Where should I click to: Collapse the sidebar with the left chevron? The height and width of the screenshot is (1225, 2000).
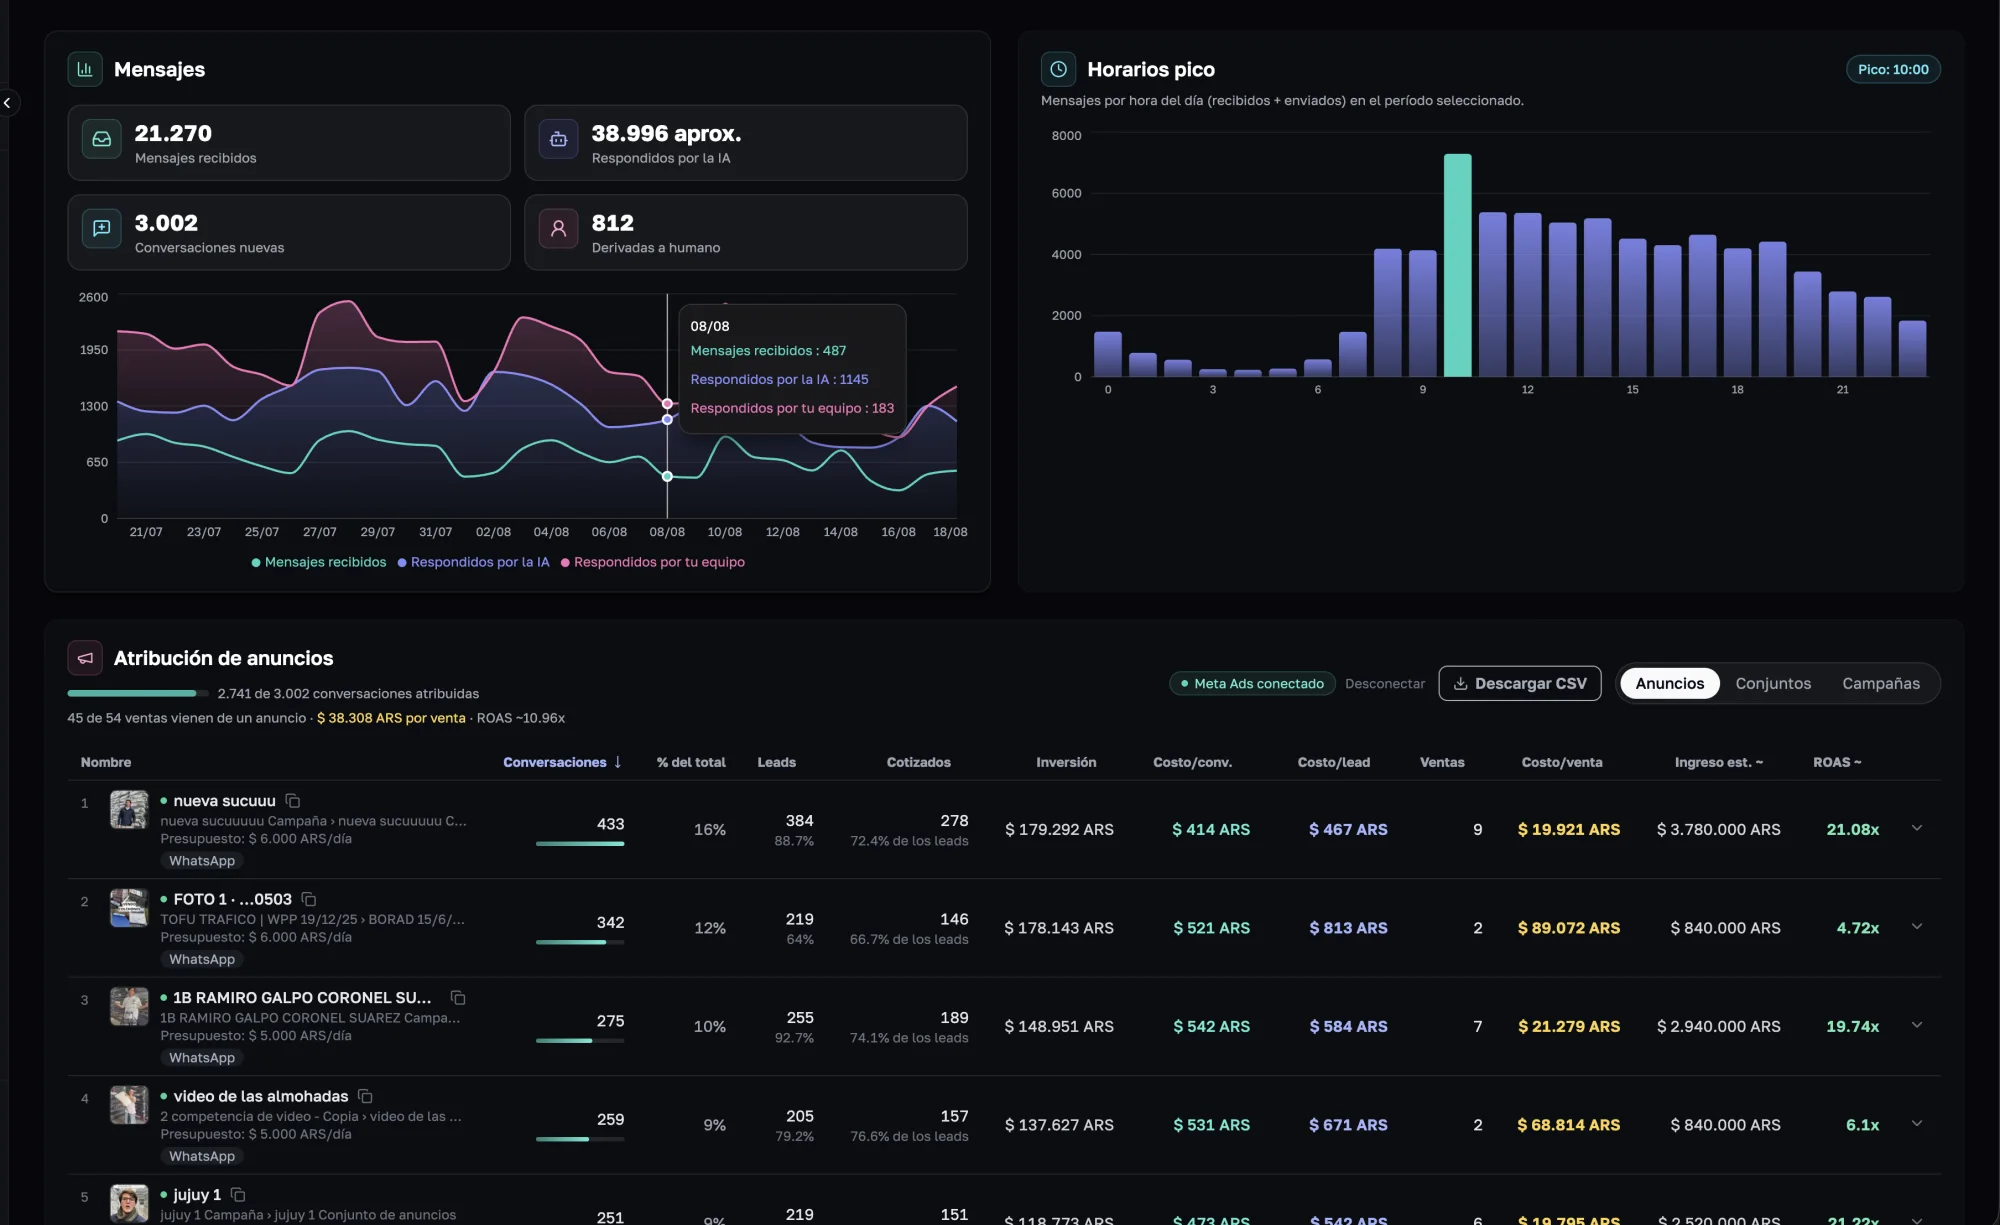coord(7,102)
